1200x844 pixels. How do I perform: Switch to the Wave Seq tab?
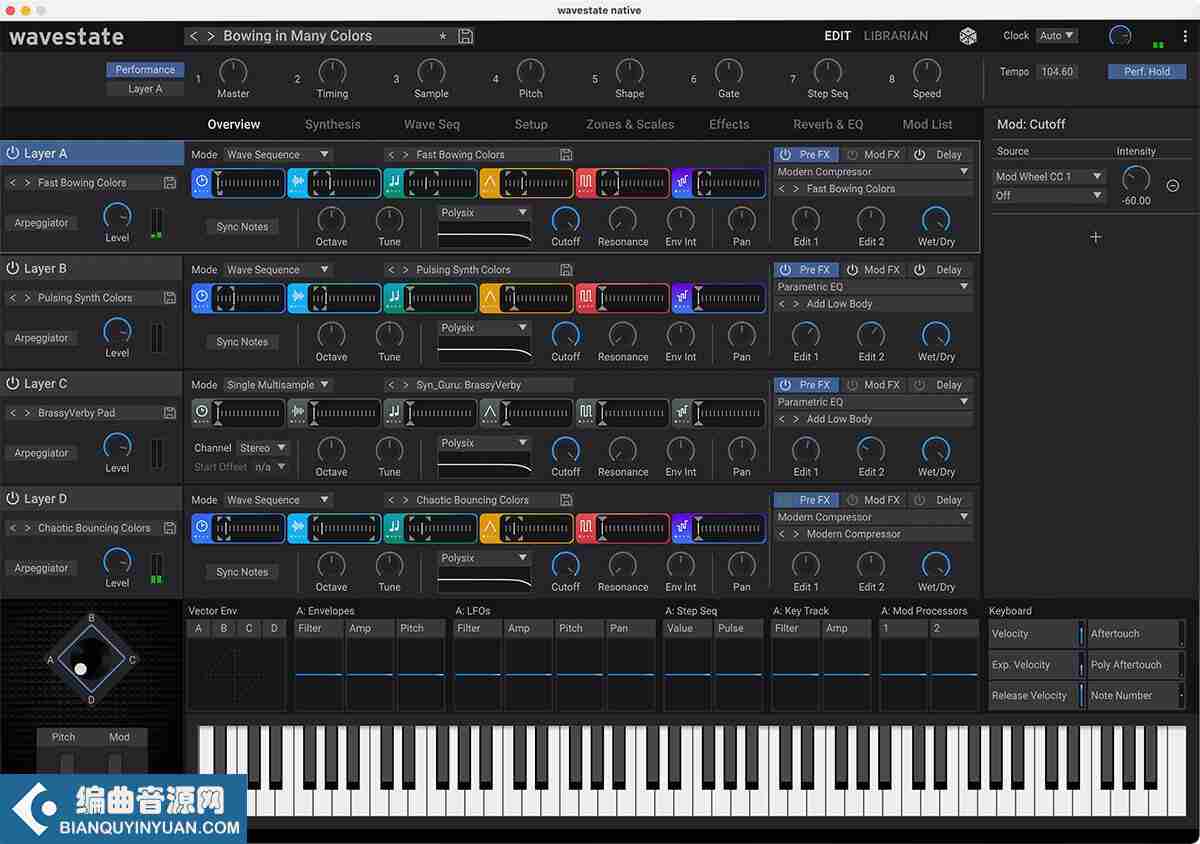click(x=432, y=125)
